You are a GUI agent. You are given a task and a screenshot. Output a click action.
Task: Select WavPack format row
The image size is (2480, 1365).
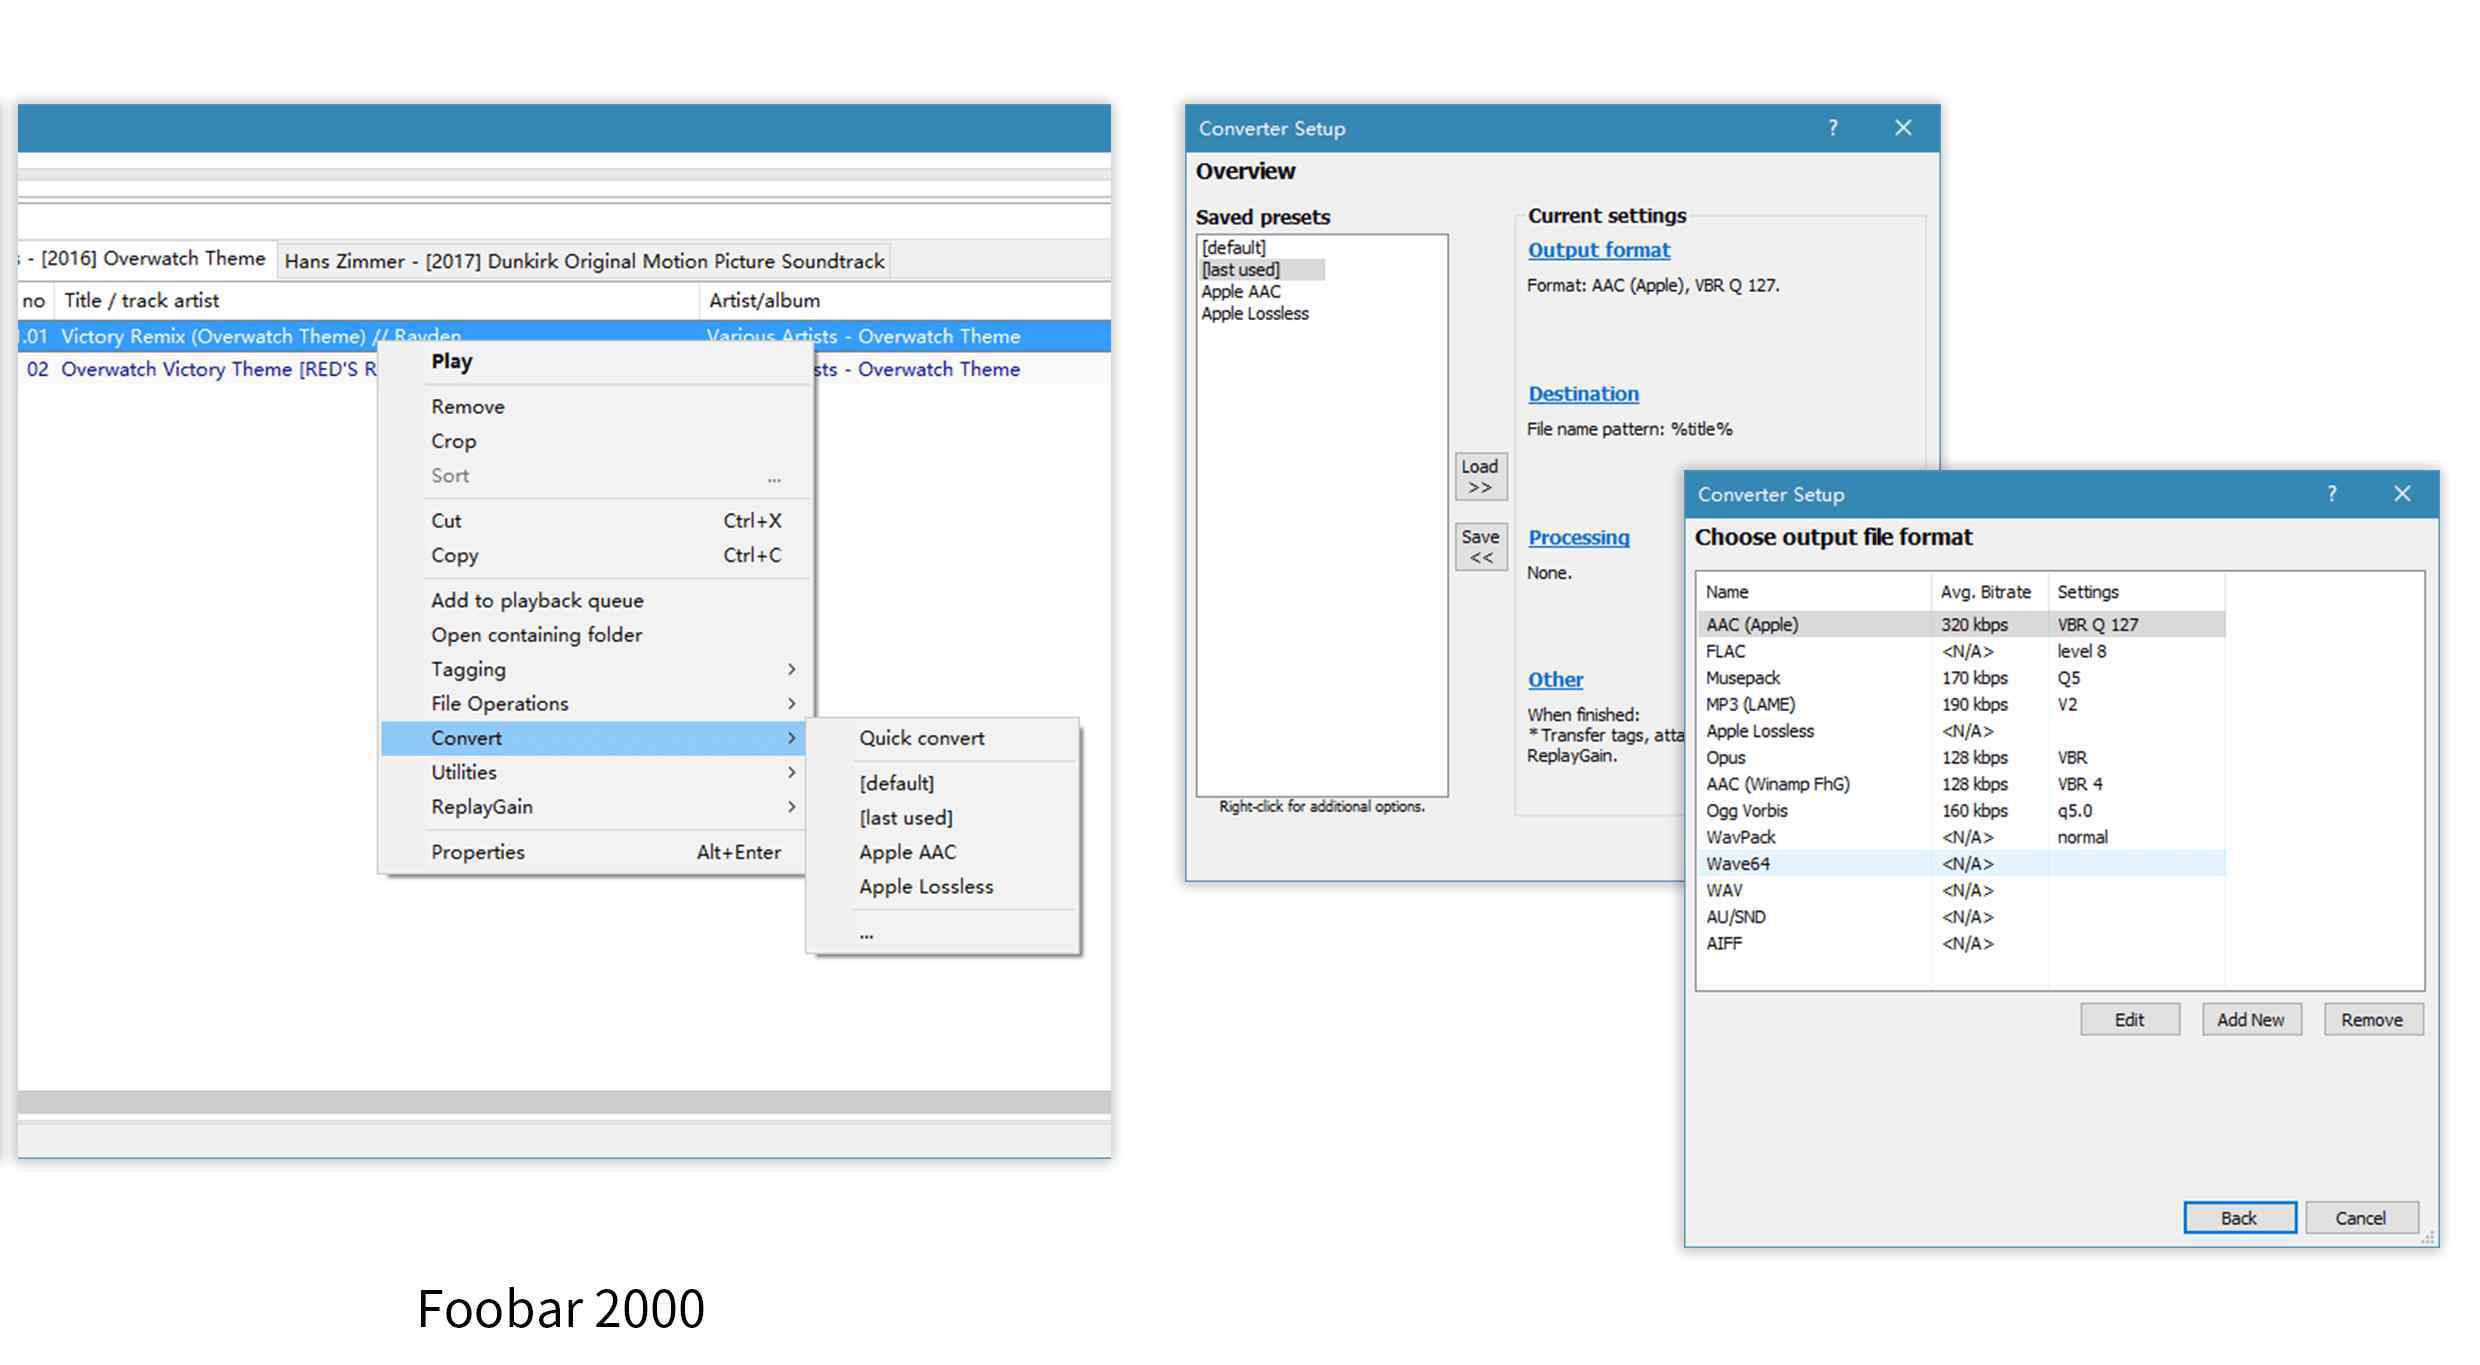pyautogui.click(x=1961, y=837)
